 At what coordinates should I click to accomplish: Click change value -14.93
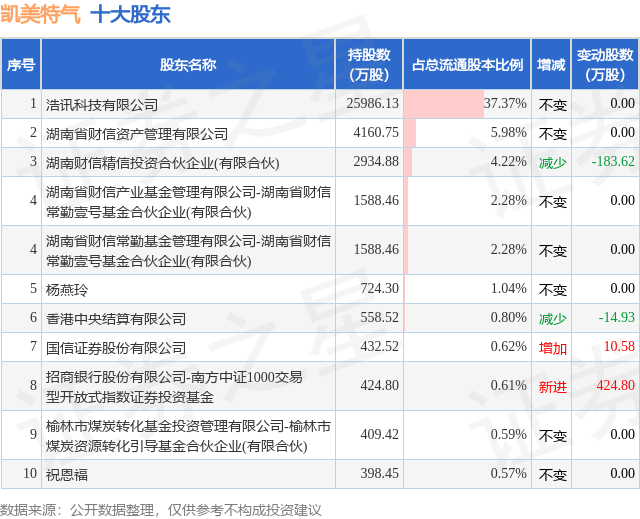pos(617,317)
